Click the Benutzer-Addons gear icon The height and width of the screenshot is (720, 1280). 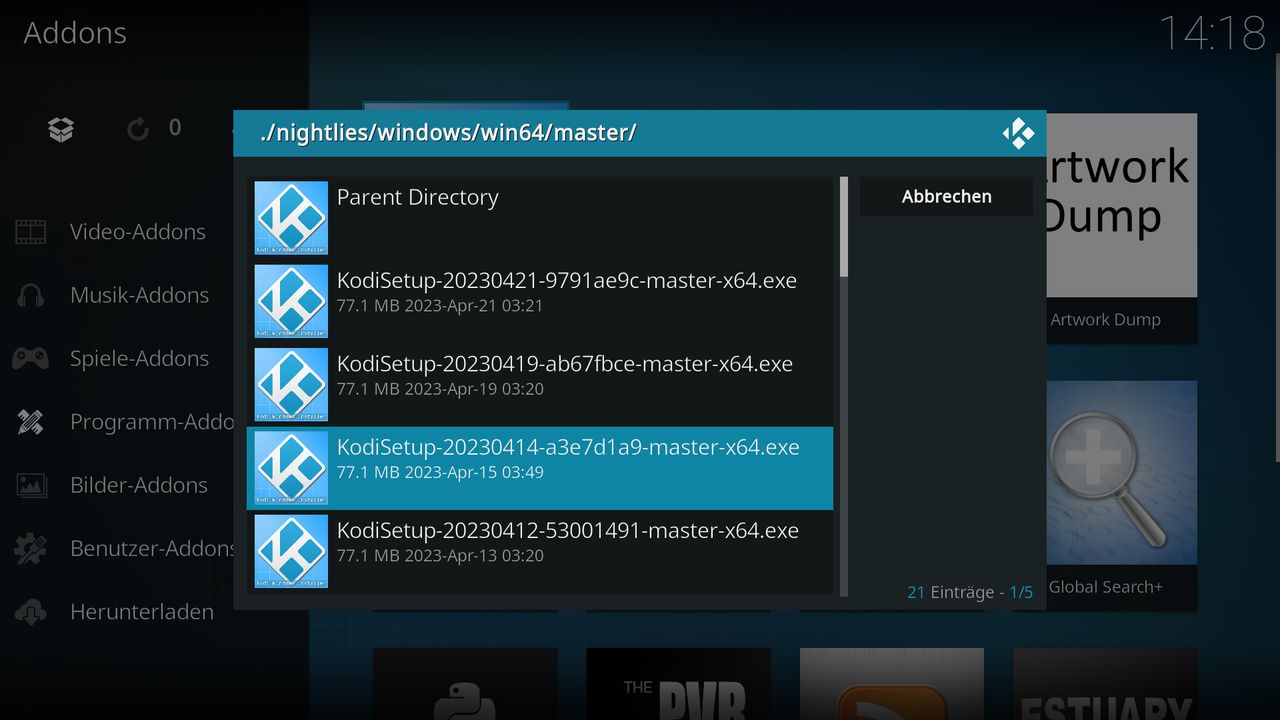[31, 548]
